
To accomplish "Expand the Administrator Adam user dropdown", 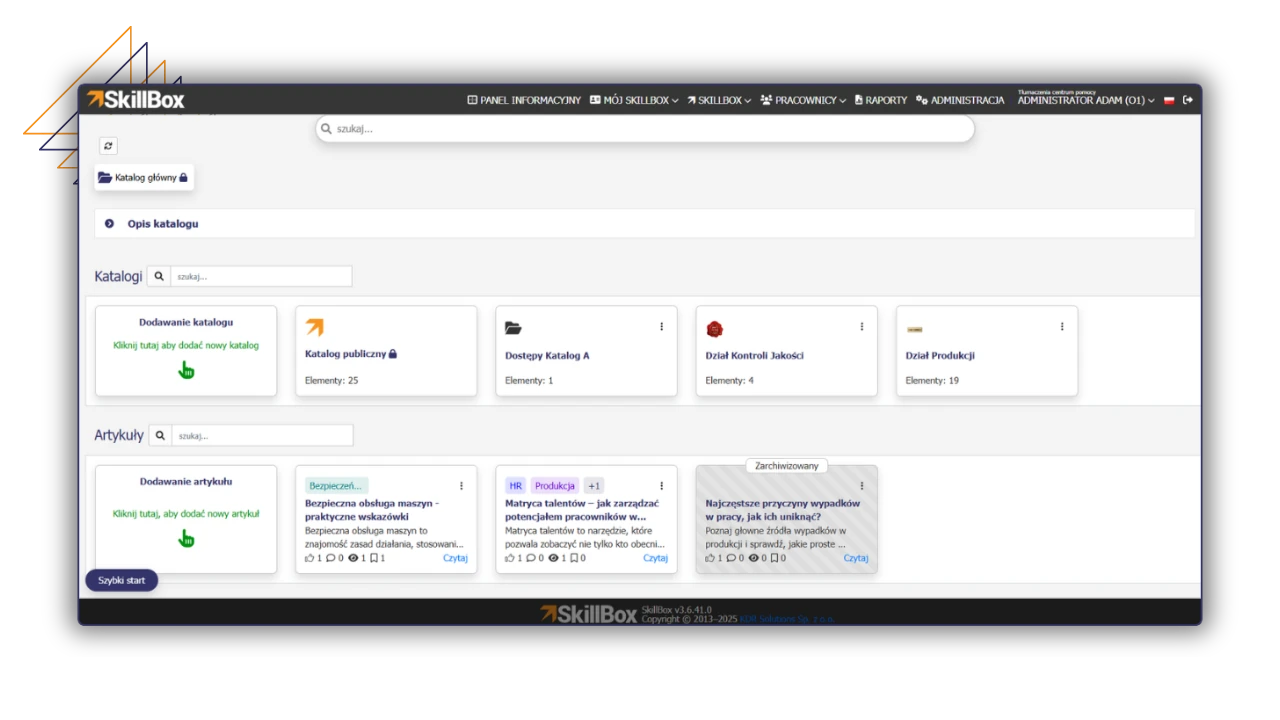I will point(1085,101).
